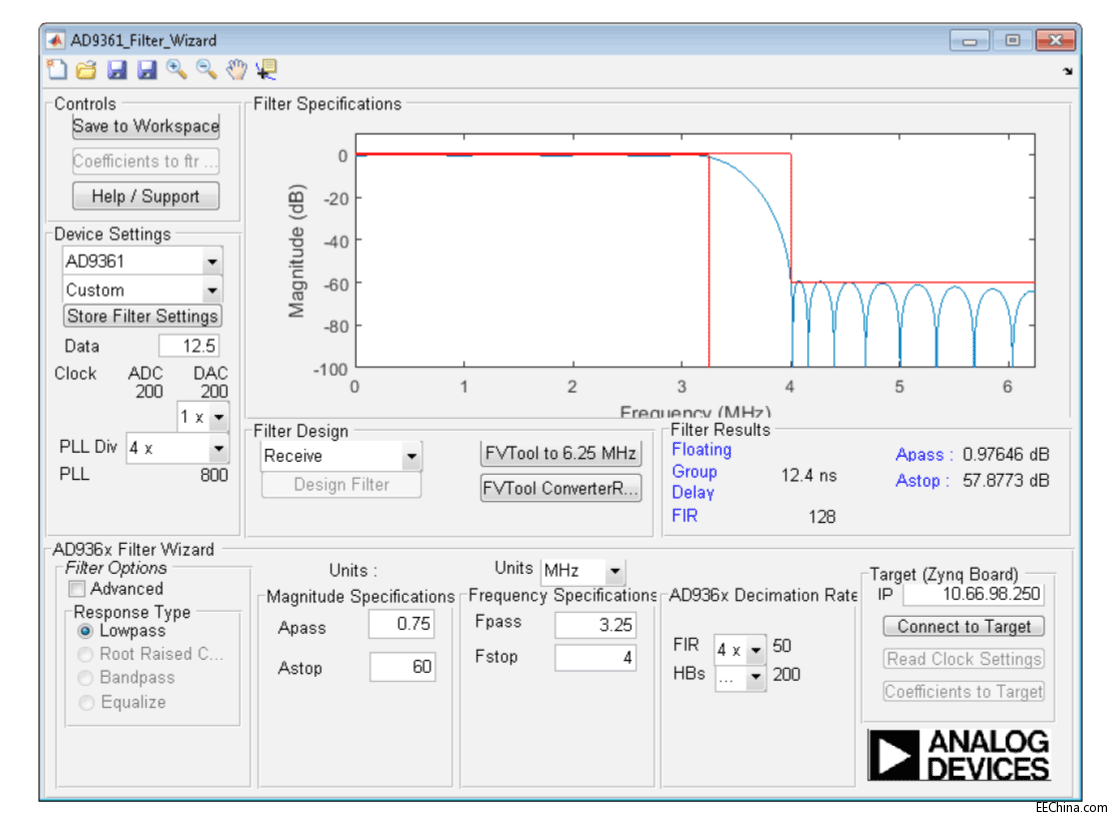Screen dimensions: 1114x821
Task: Click the Astop result 57.8773 dB
Action: point(1005,481)
